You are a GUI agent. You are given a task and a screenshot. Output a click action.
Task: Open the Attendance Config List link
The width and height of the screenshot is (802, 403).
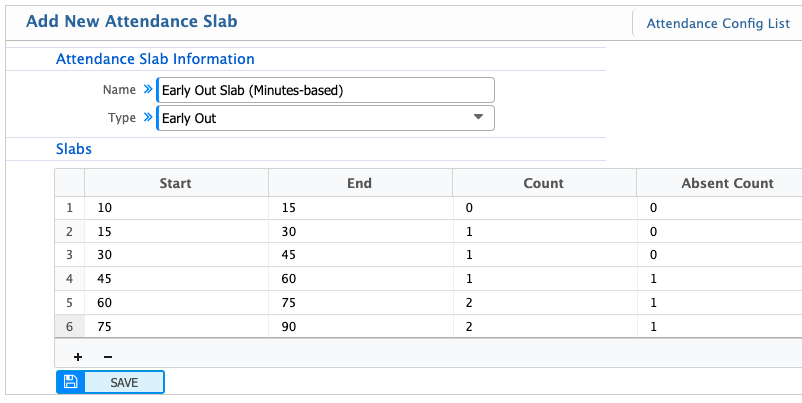click(x=718, y=23)
